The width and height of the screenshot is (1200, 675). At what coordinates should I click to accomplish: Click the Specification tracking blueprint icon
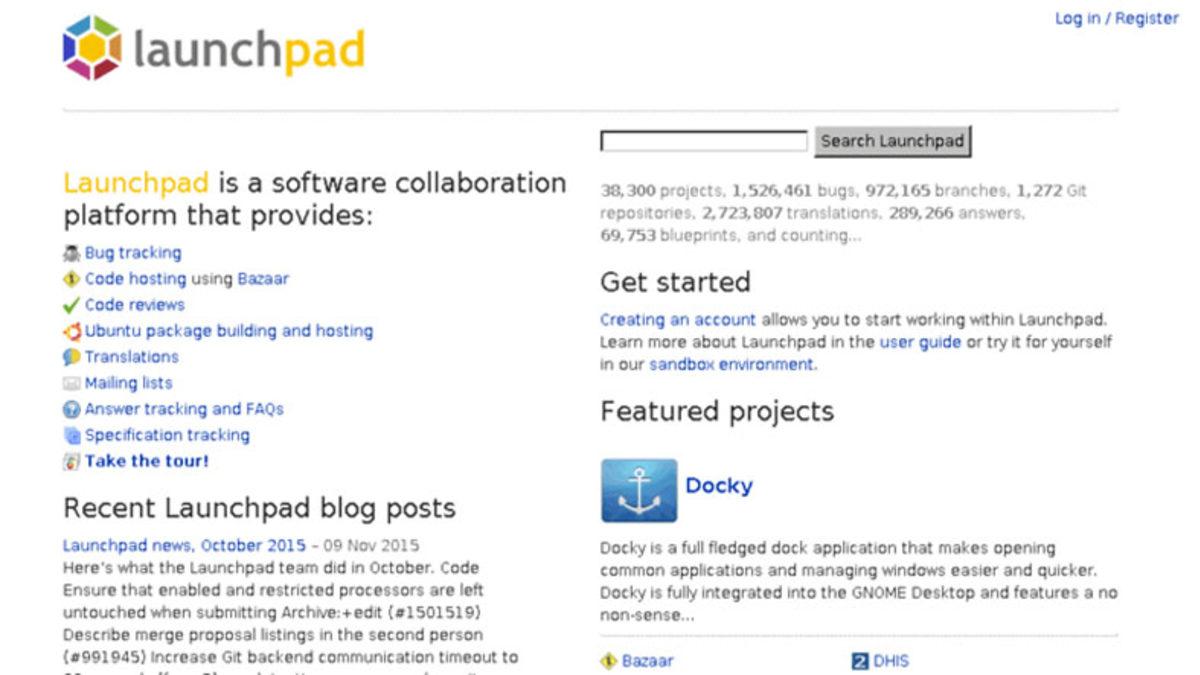point(70,434)
